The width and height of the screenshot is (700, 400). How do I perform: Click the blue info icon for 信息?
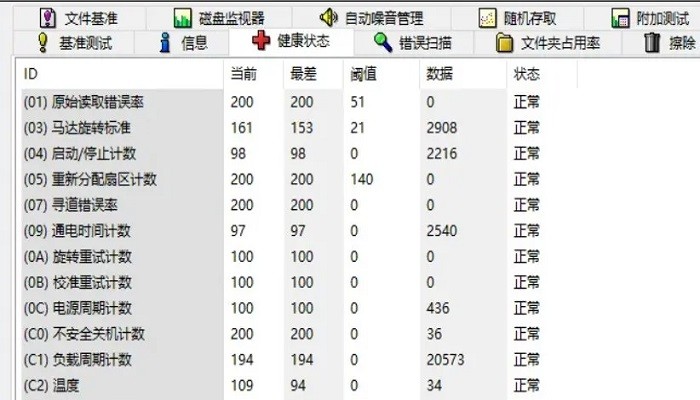[165, 43]
